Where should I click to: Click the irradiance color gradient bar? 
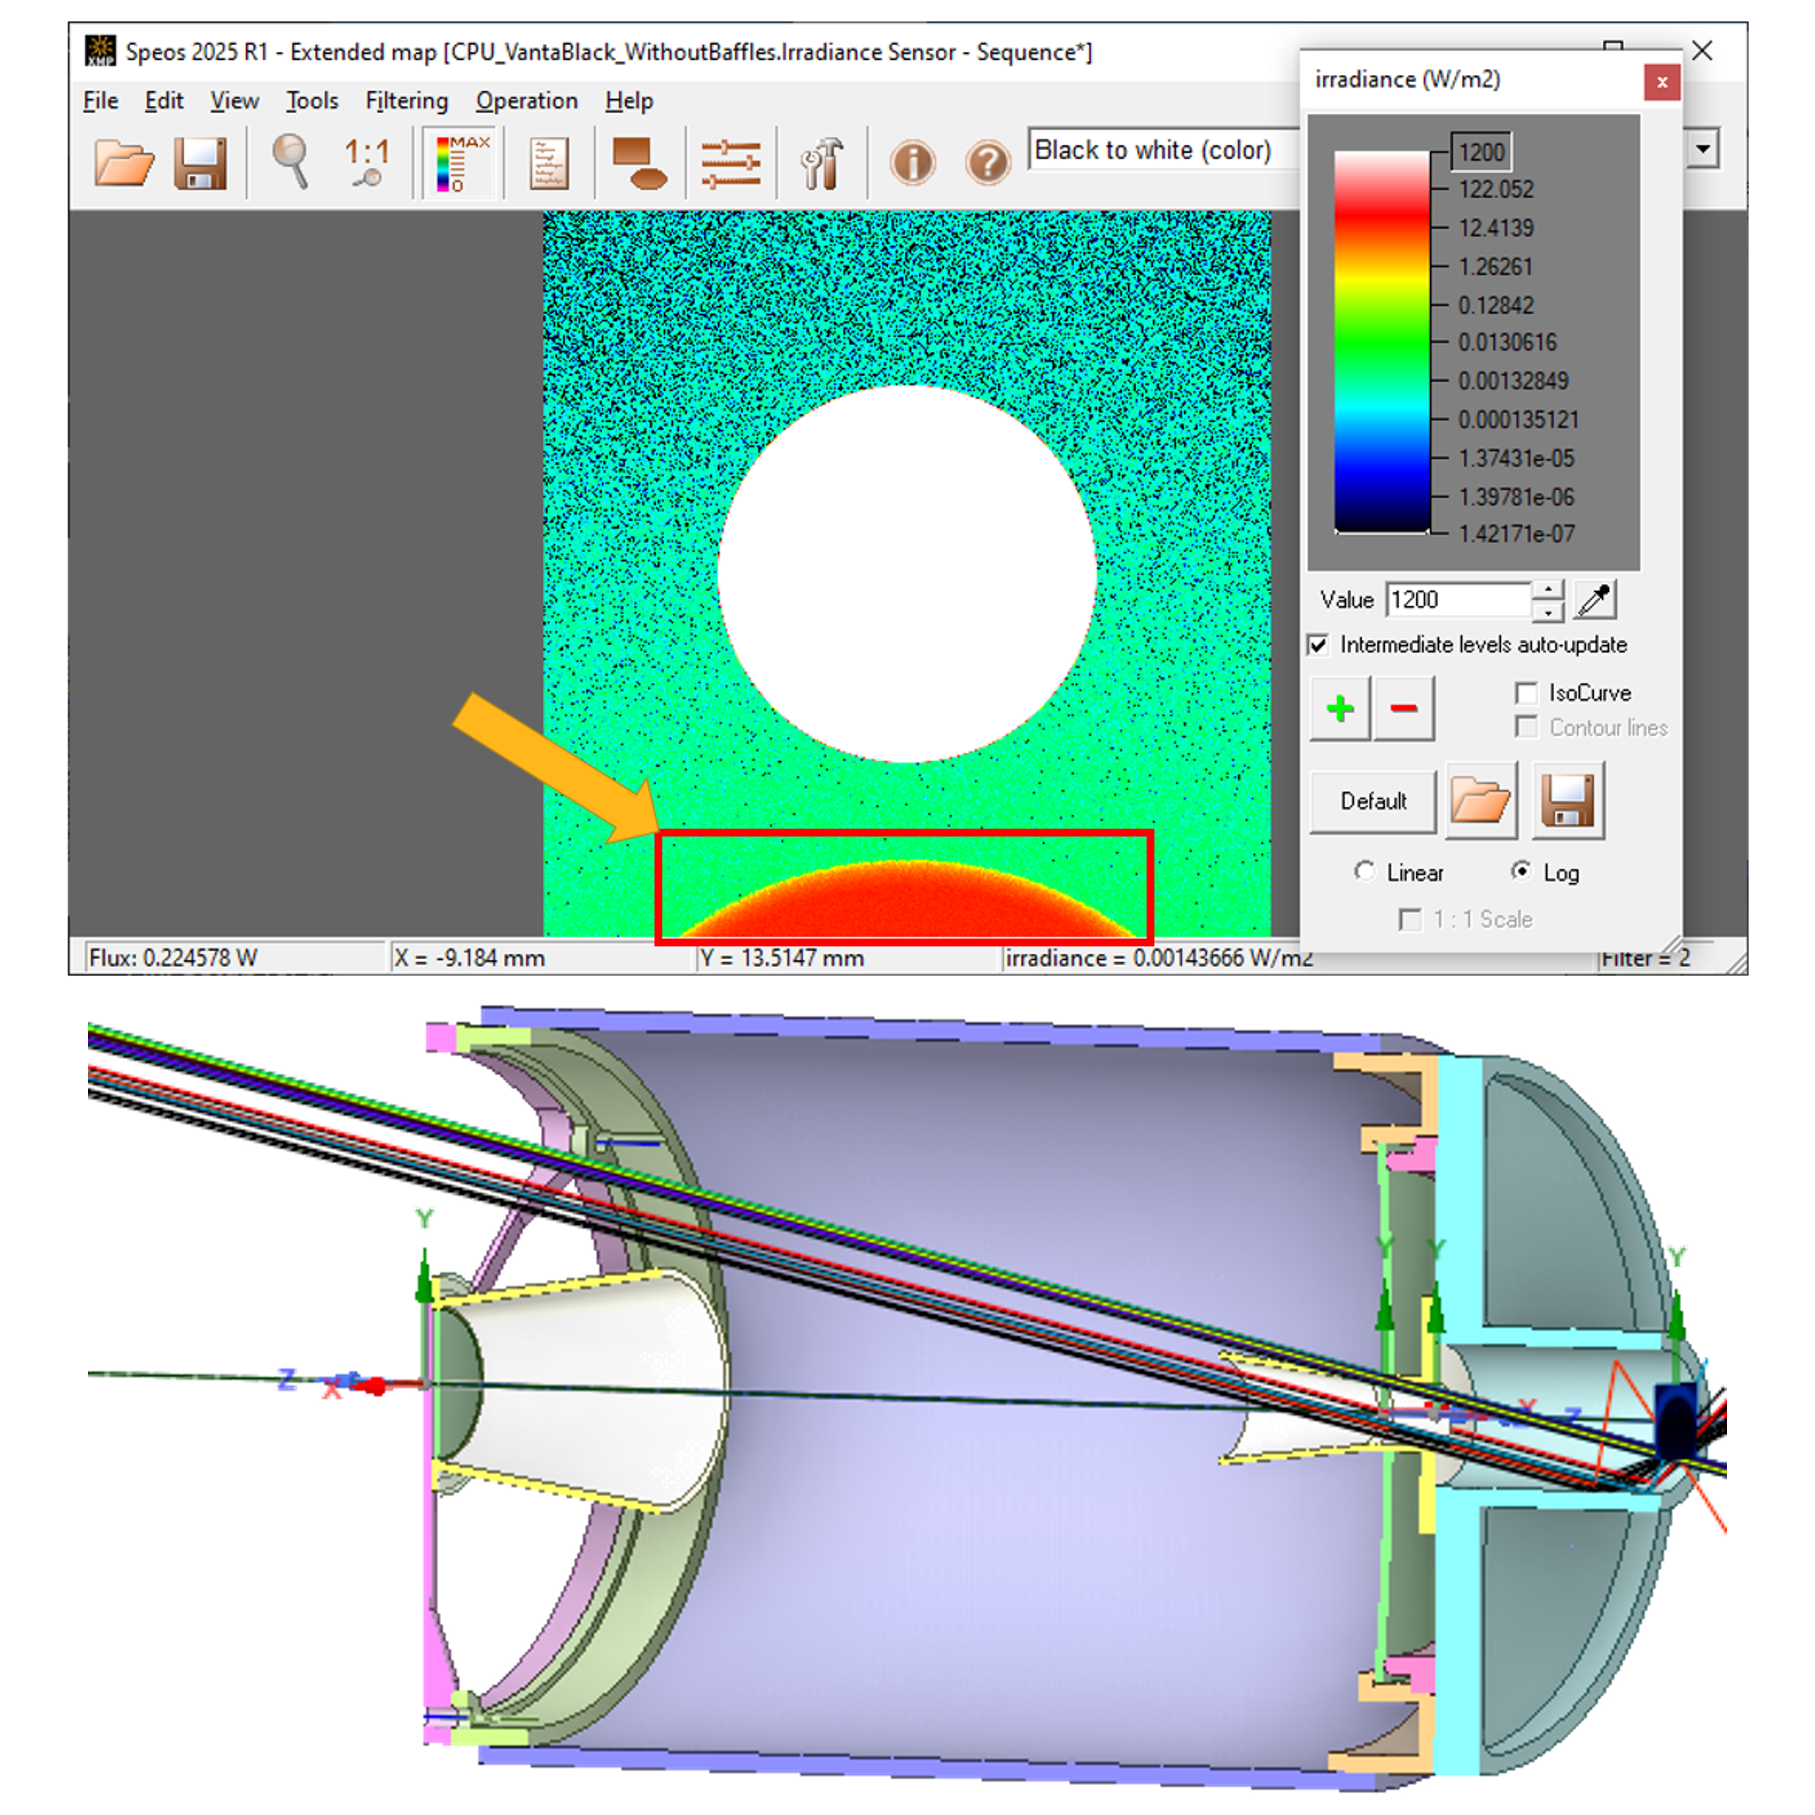pyautogui.click(x=1381, y=342)
